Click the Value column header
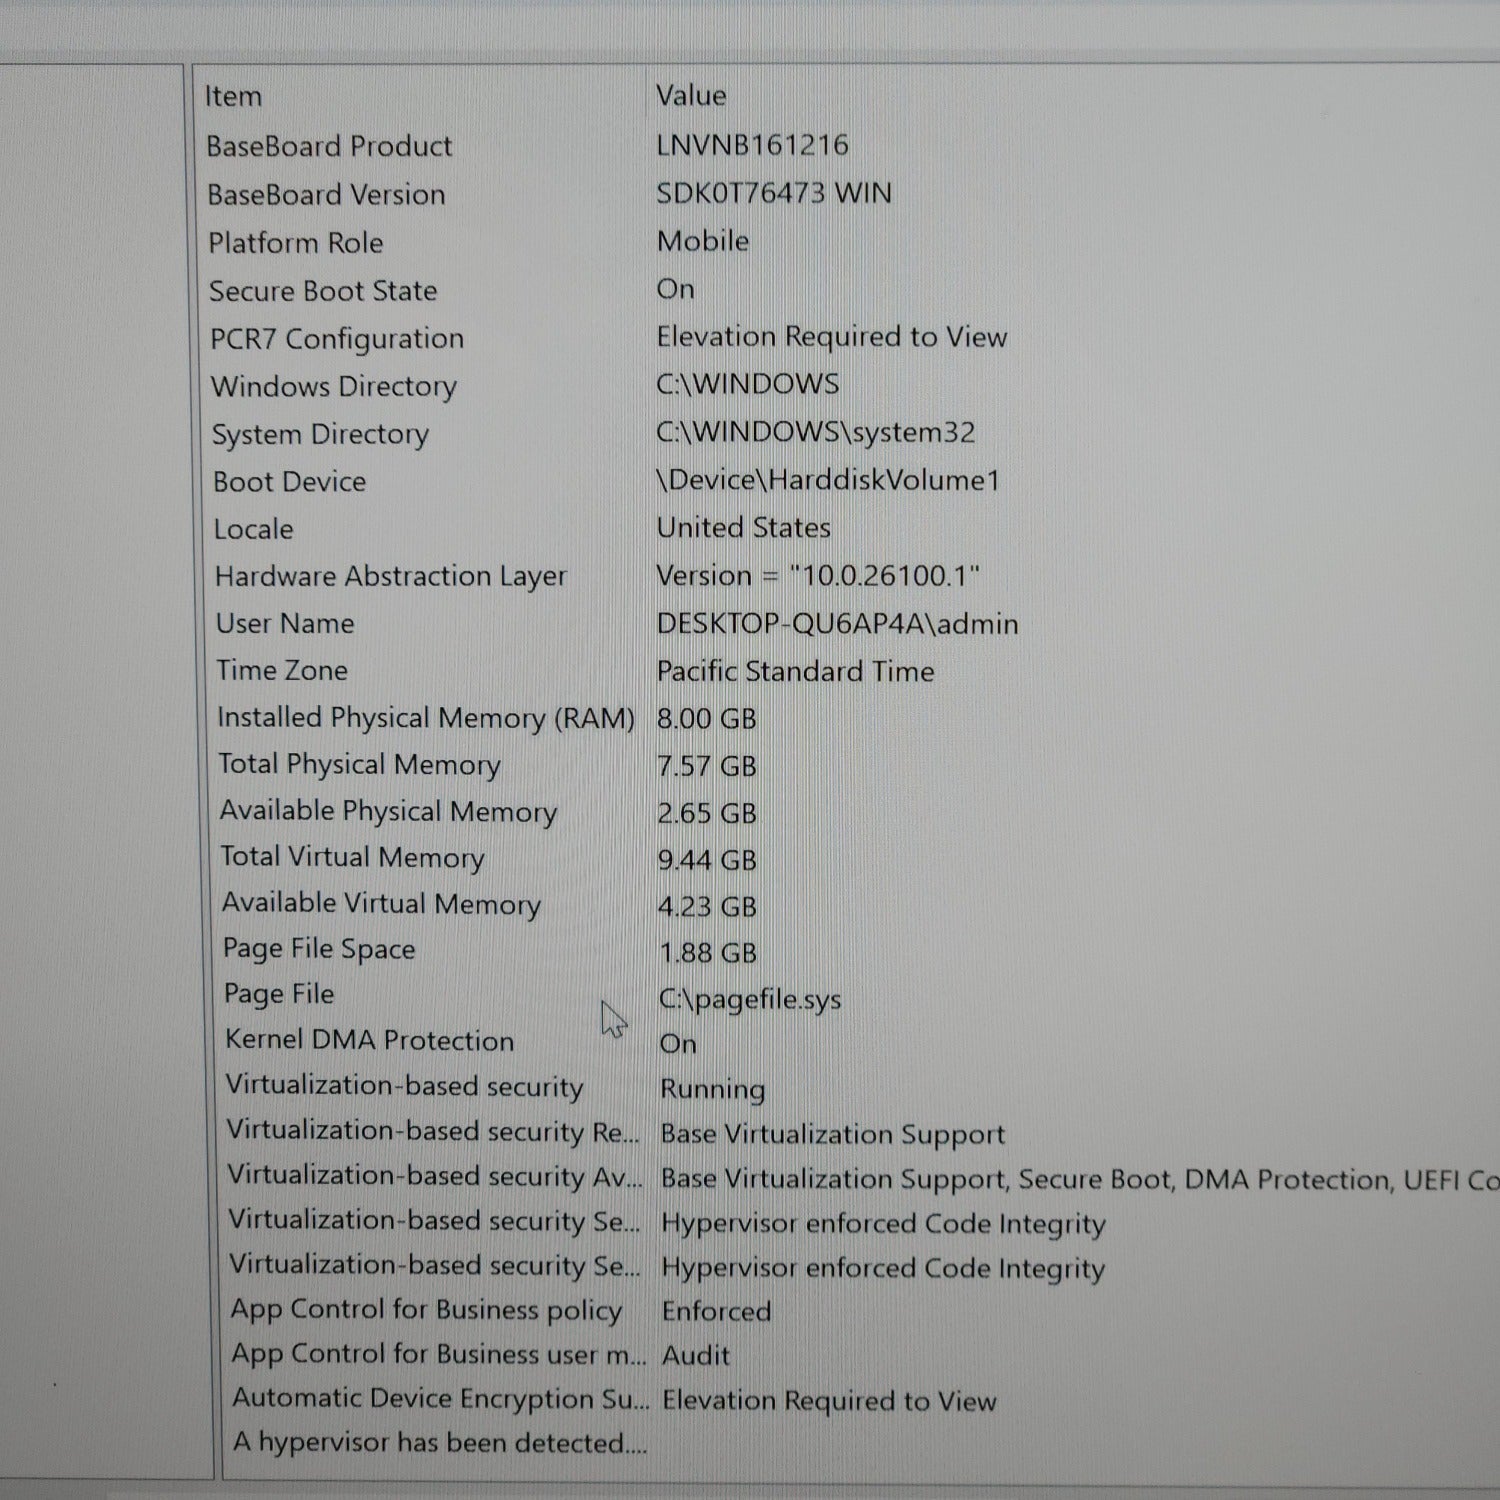Screen dimensions: 1500x1500 (690, 96)
